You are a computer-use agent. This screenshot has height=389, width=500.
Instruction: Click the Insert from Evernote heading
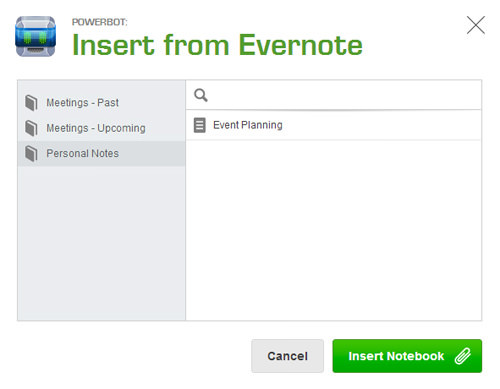tap(217, 45)
